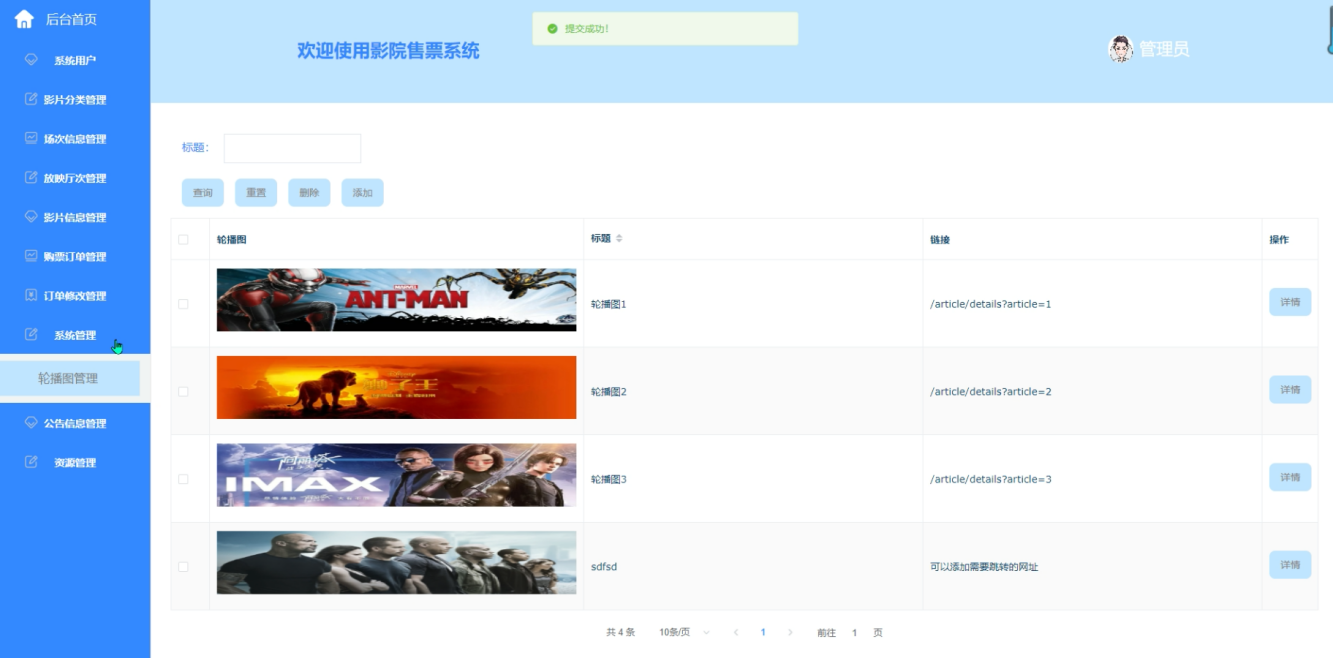1333x658 pixels.
Task: Expand the 订单修改管理 sidebar menu
Action: pos(75,295)
